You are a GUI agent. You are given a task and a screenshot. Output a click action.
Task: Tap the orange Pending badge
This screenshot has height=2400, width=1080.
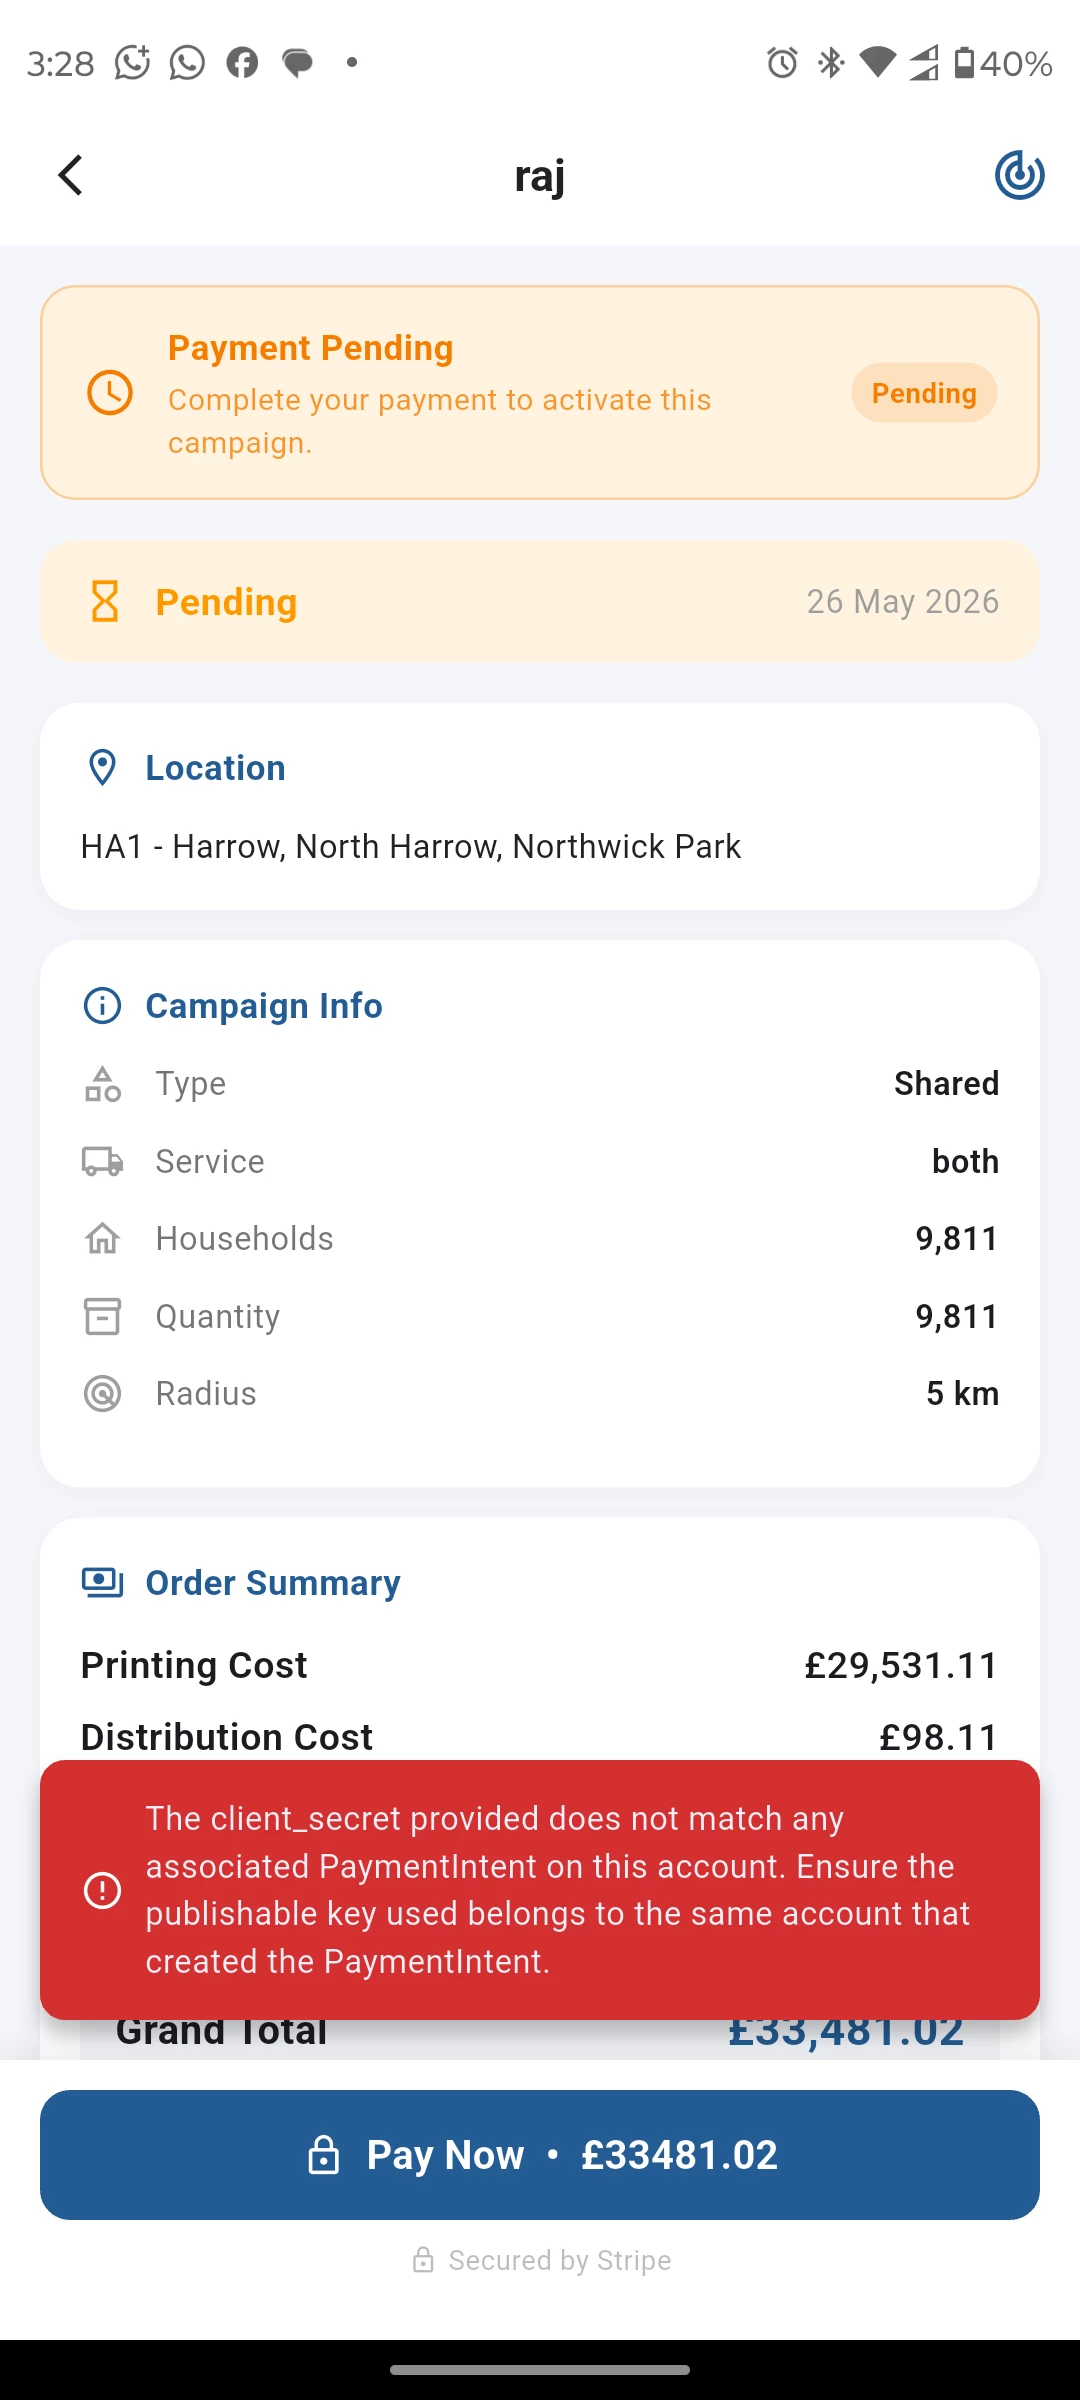tap(924, 393)
